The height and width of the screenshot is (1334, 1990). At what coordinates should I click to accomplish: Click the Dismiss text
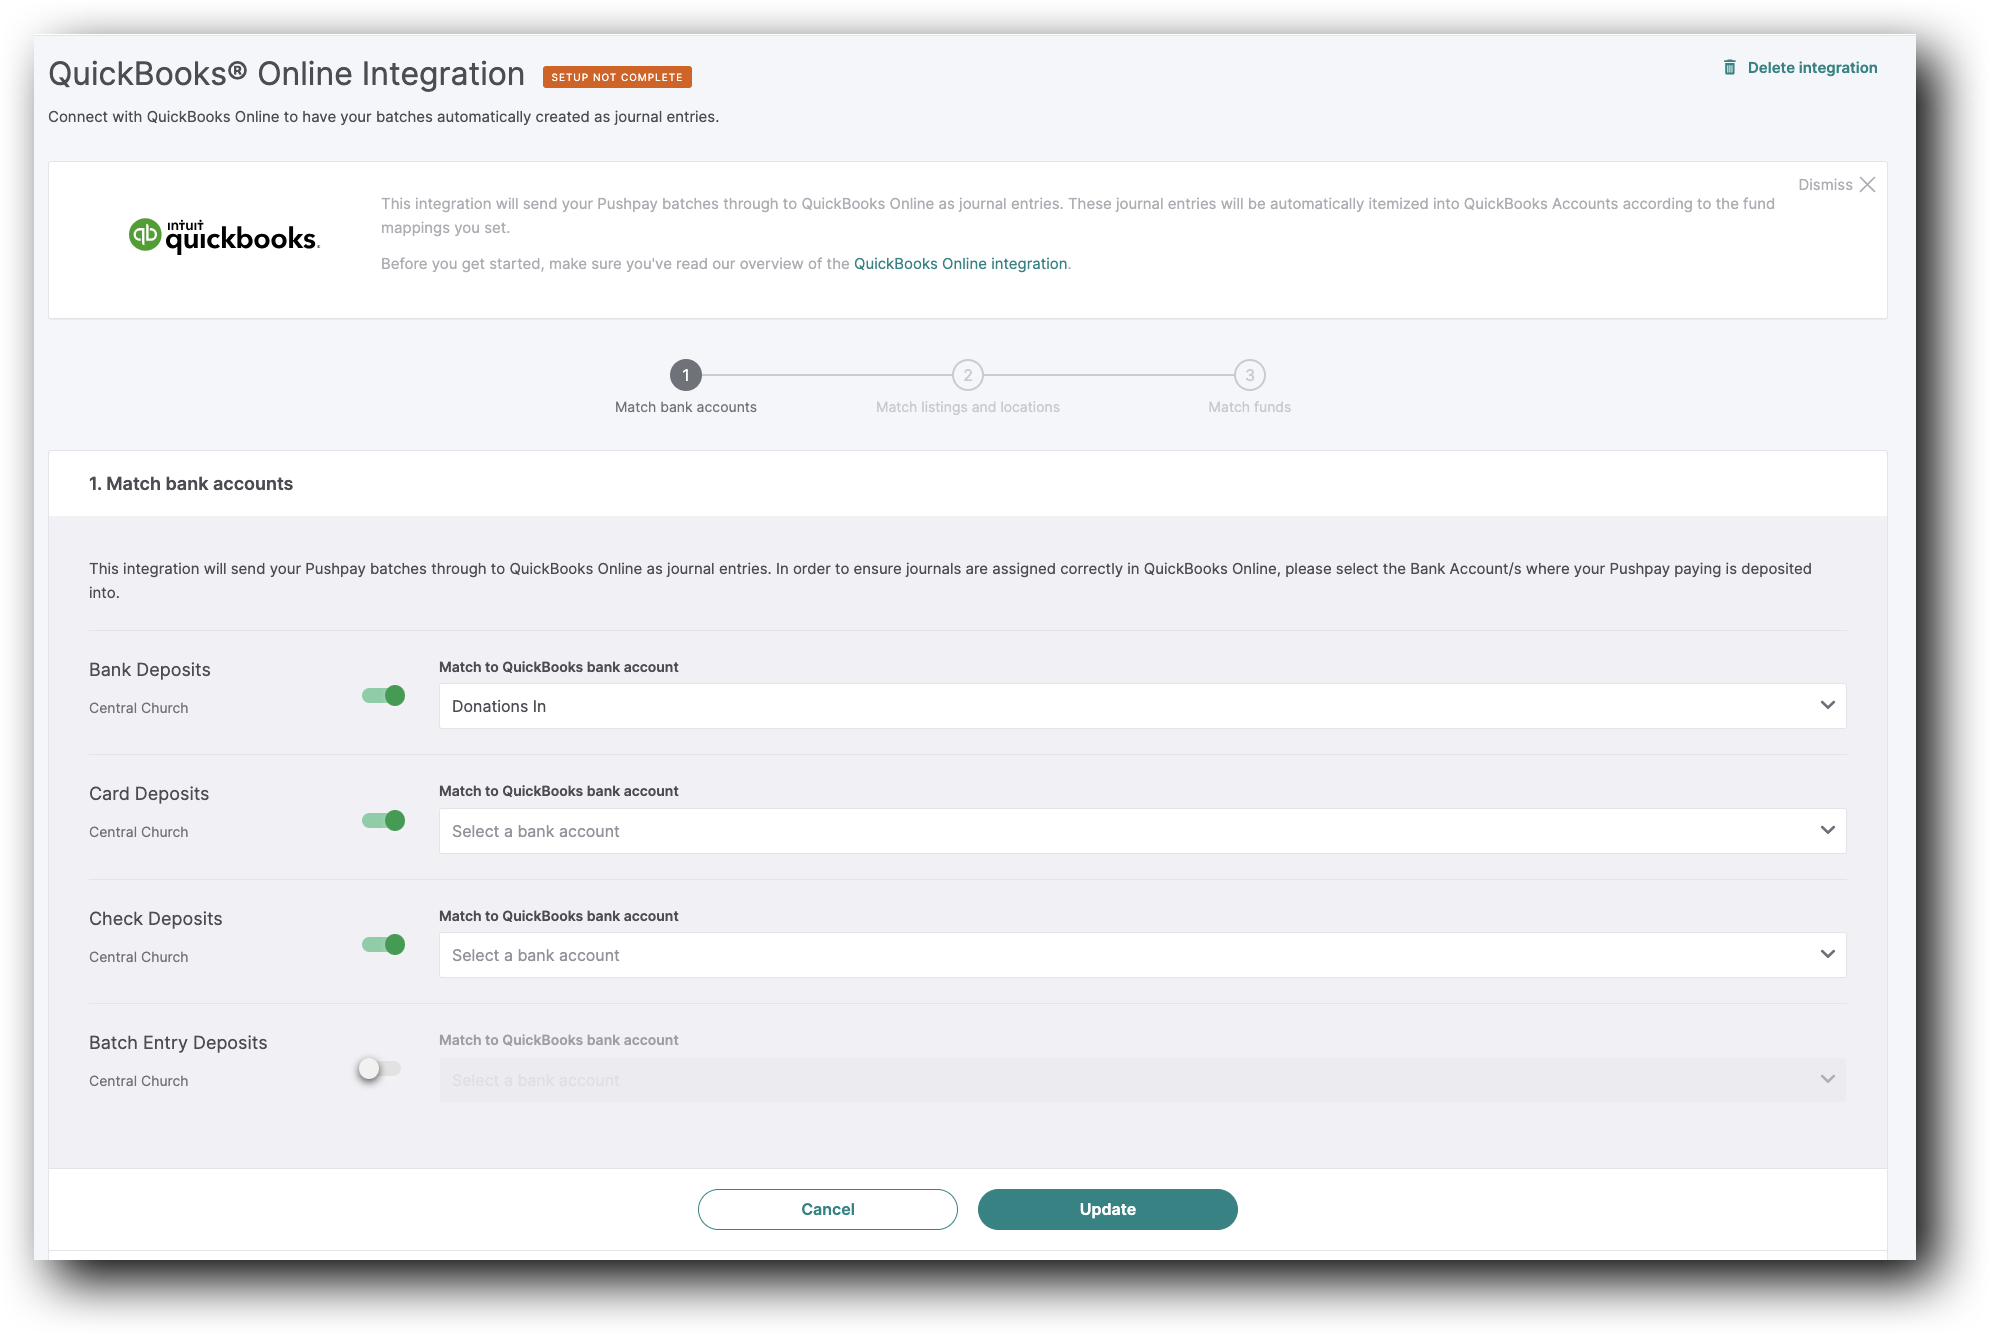pos(1825,185)
